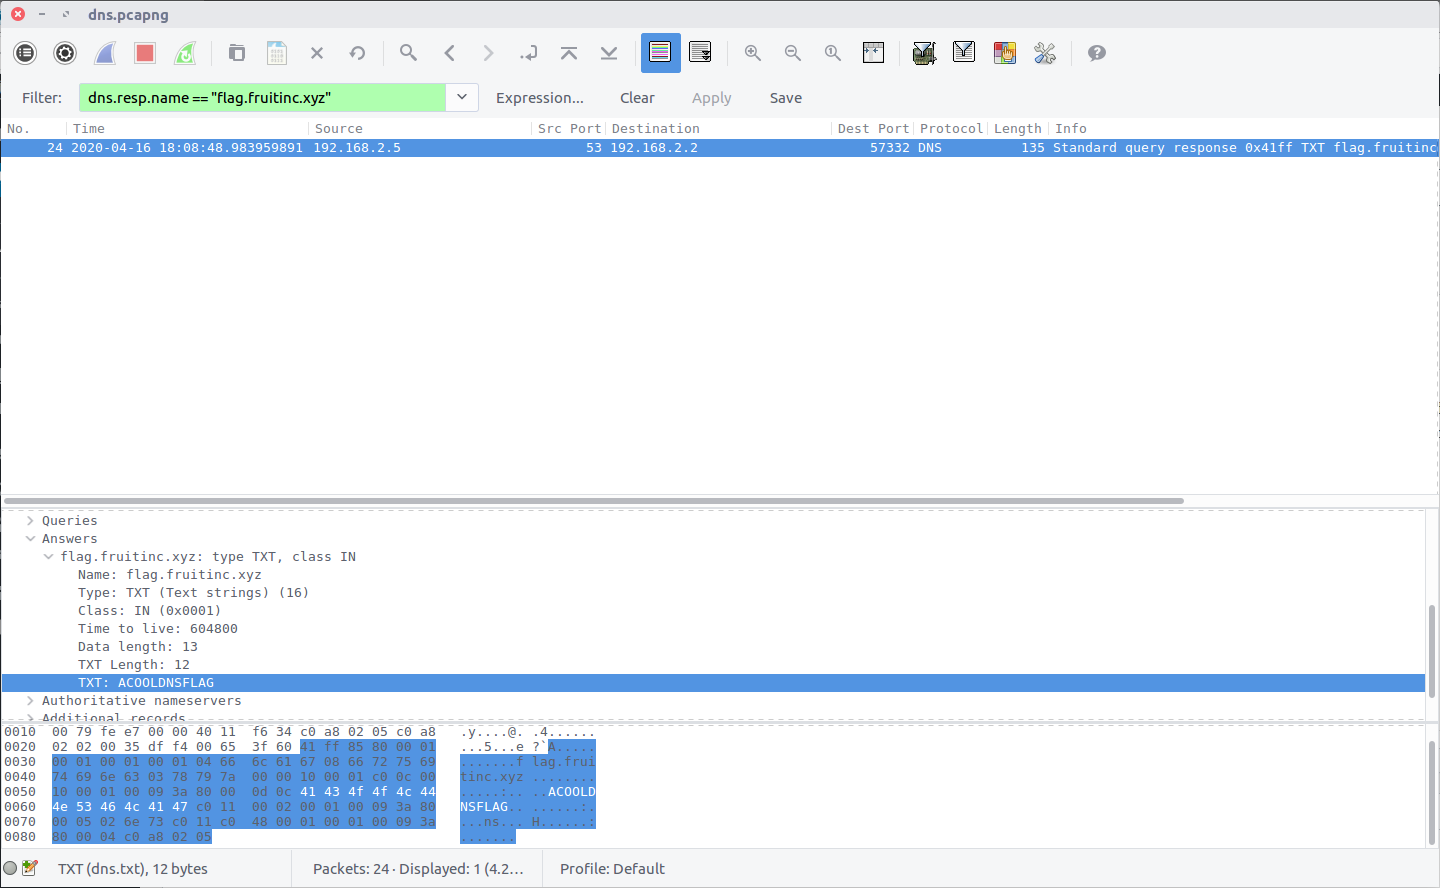Stop the running capture with the red square
The image size is (1440, 888).
click(145, 53)
